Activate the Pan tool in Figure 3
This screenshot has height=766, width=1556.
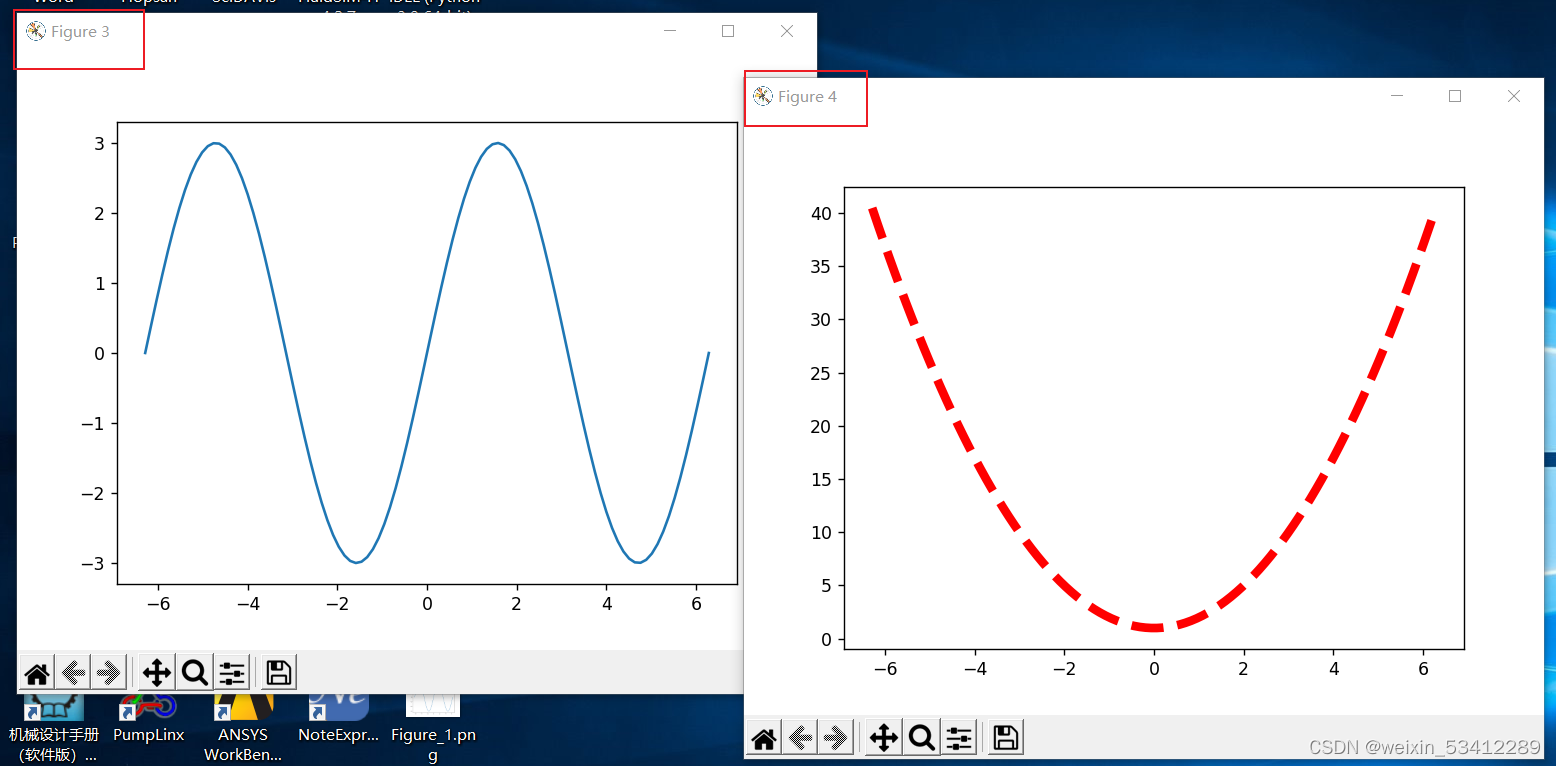[x=157, y=673]
